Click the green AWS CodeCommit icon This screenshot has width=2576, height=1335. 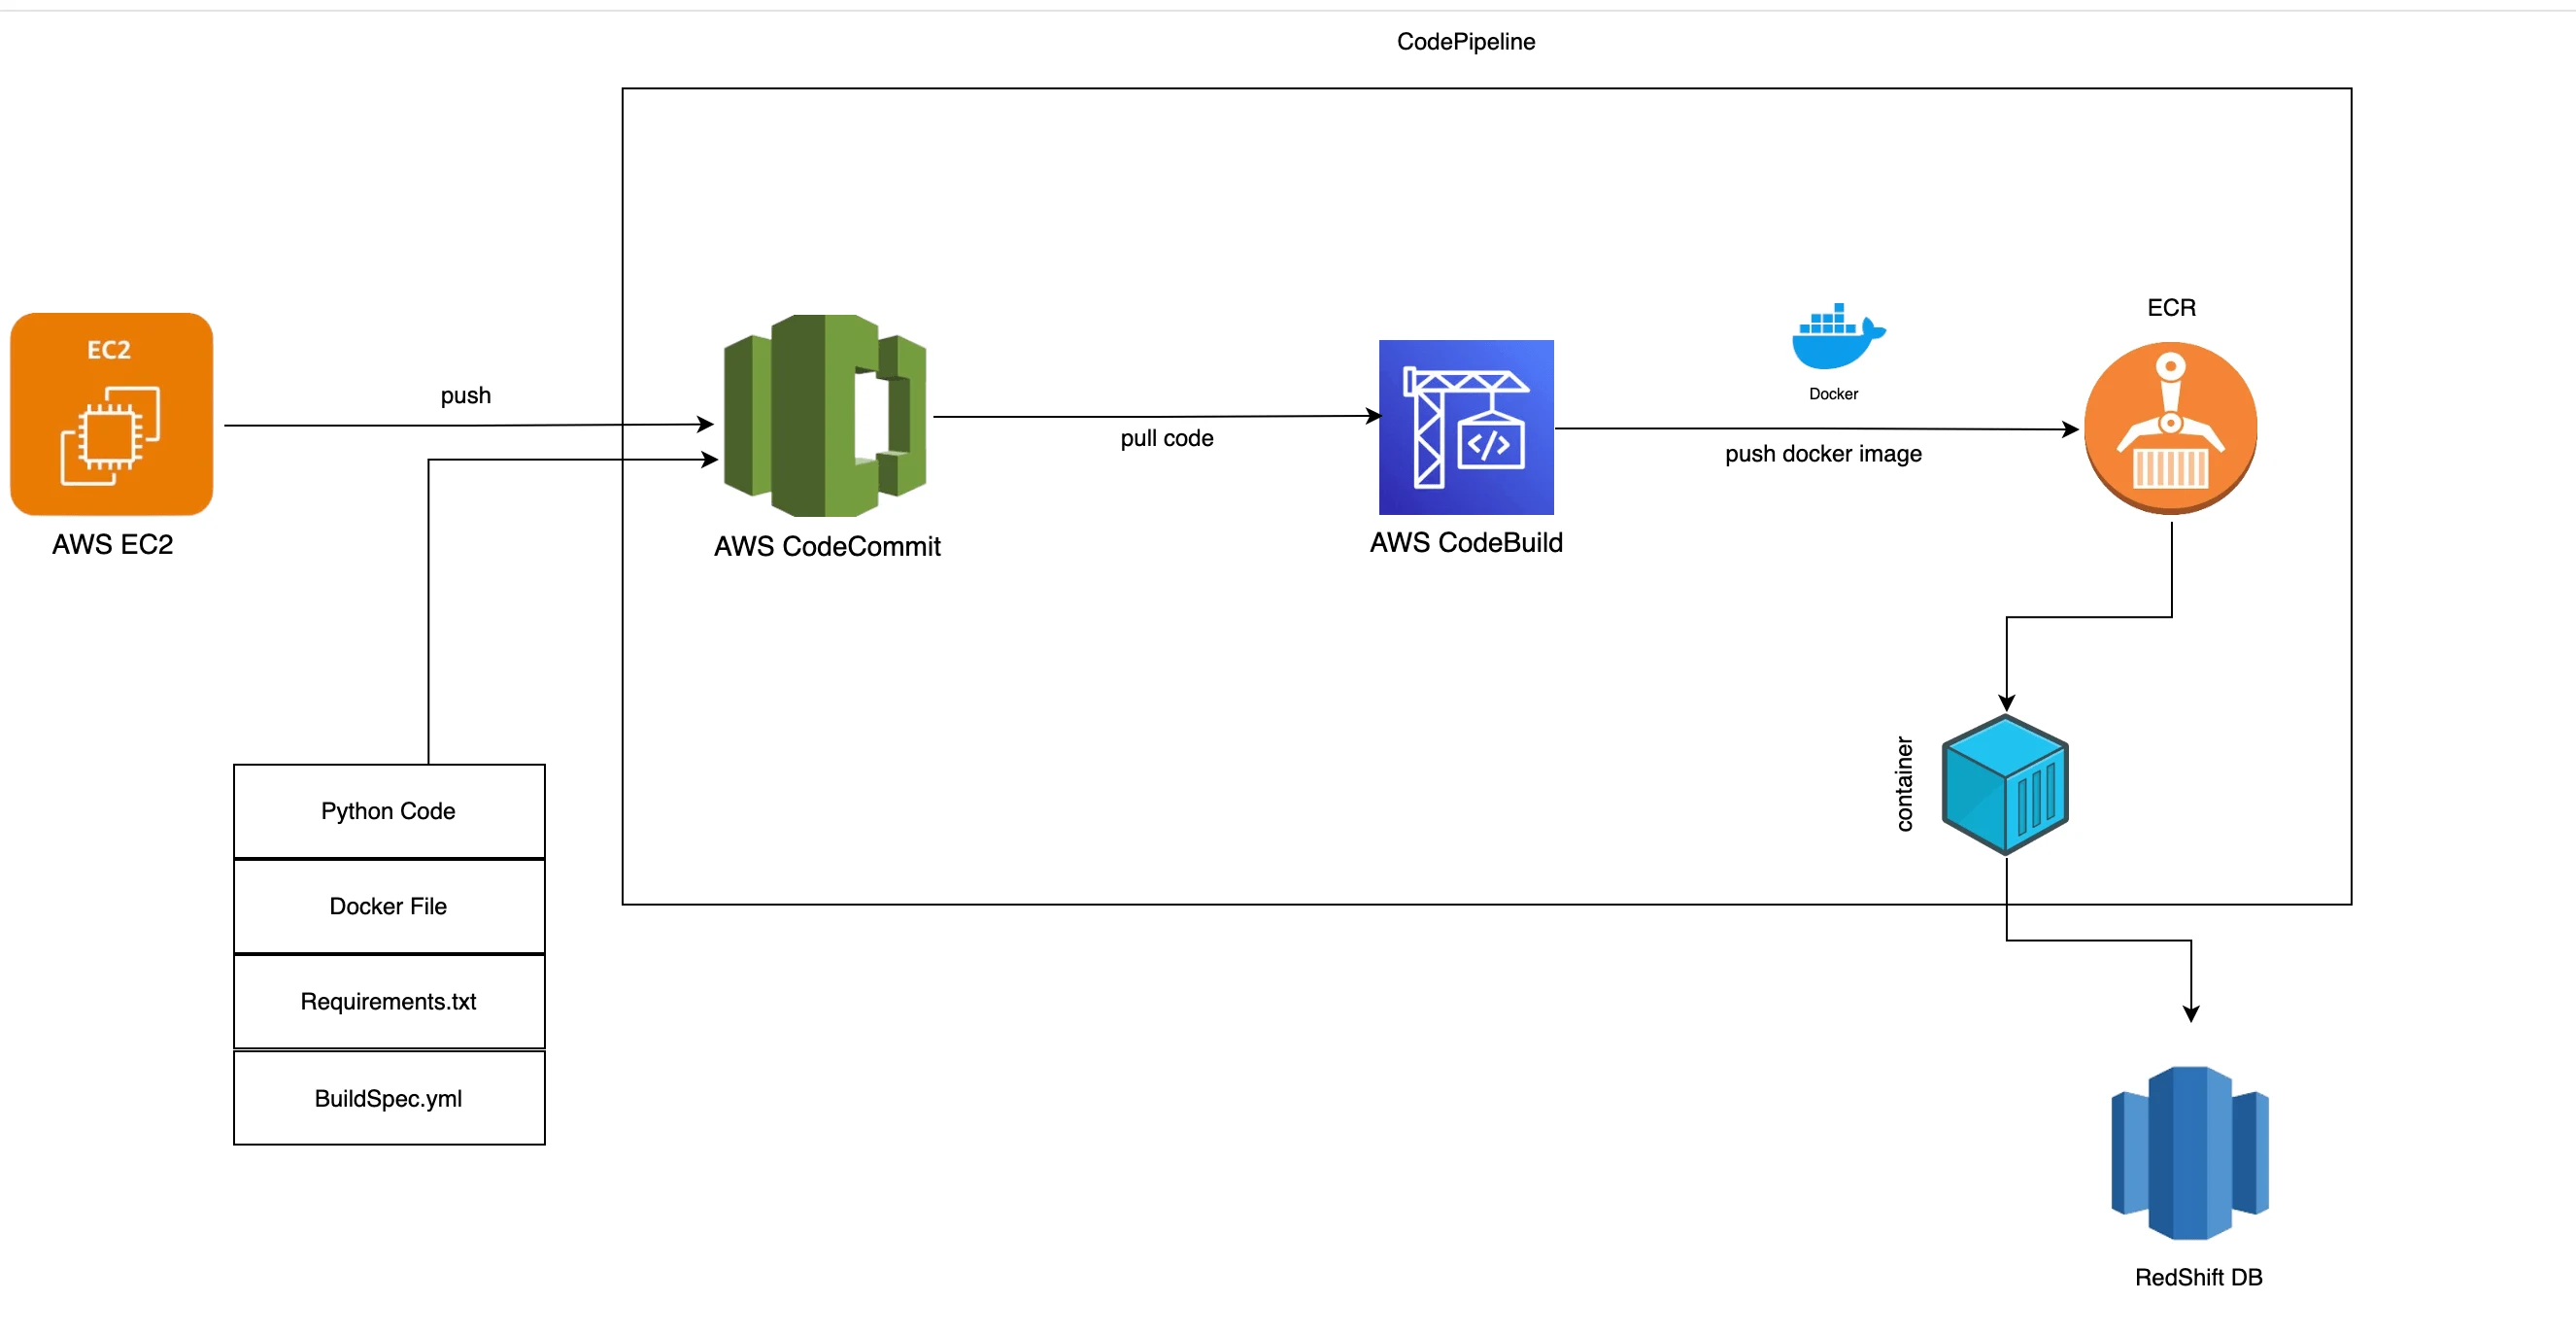click(x=825, y=416)
